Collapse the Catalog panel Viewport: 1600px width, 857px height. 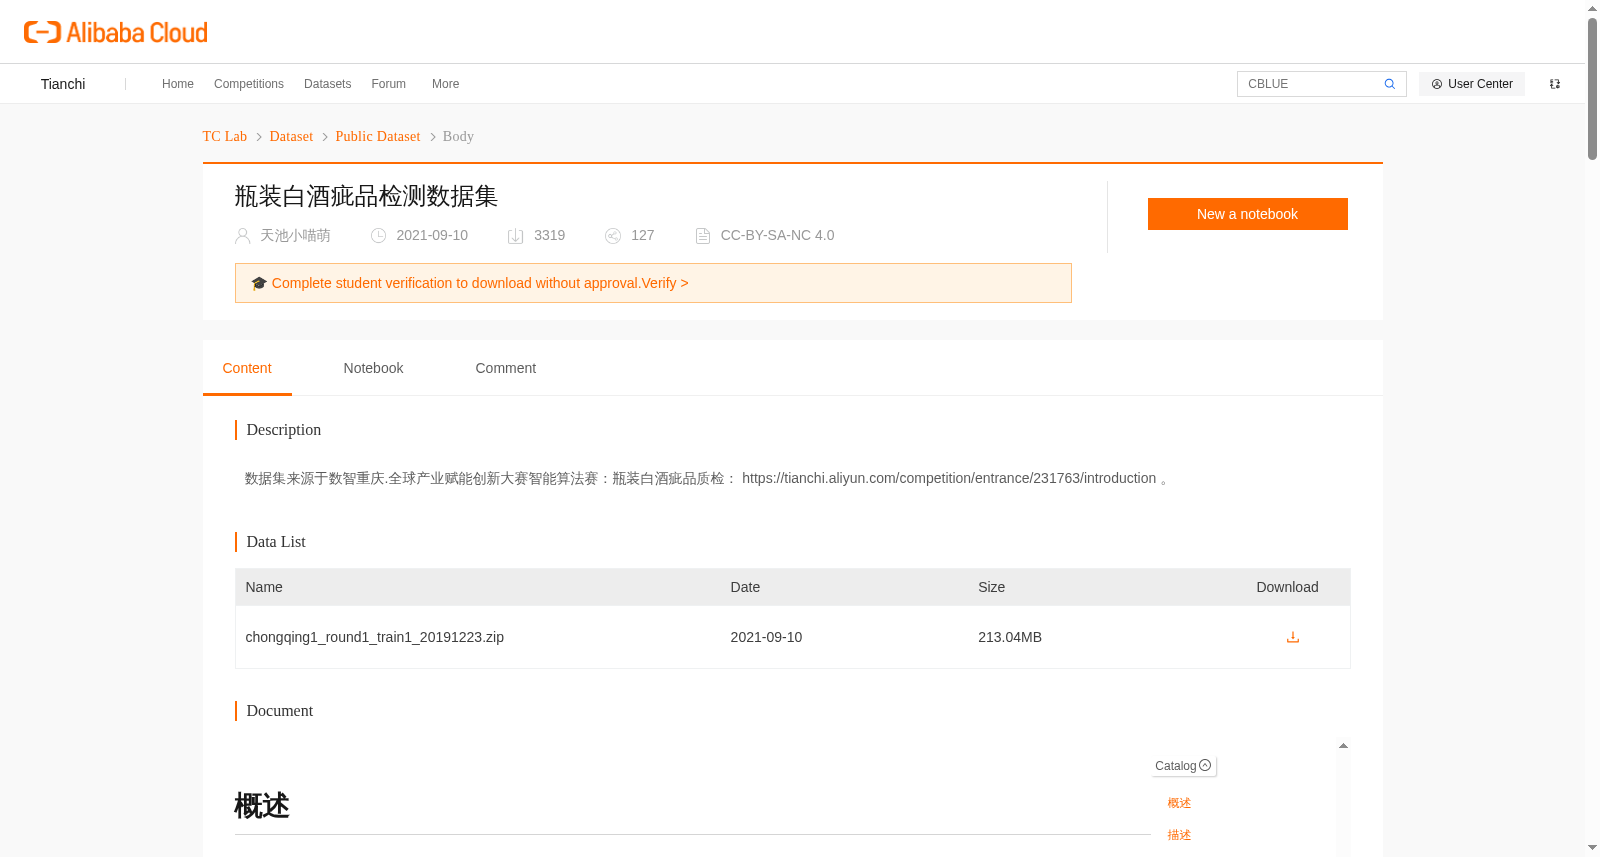(1205, 766)
